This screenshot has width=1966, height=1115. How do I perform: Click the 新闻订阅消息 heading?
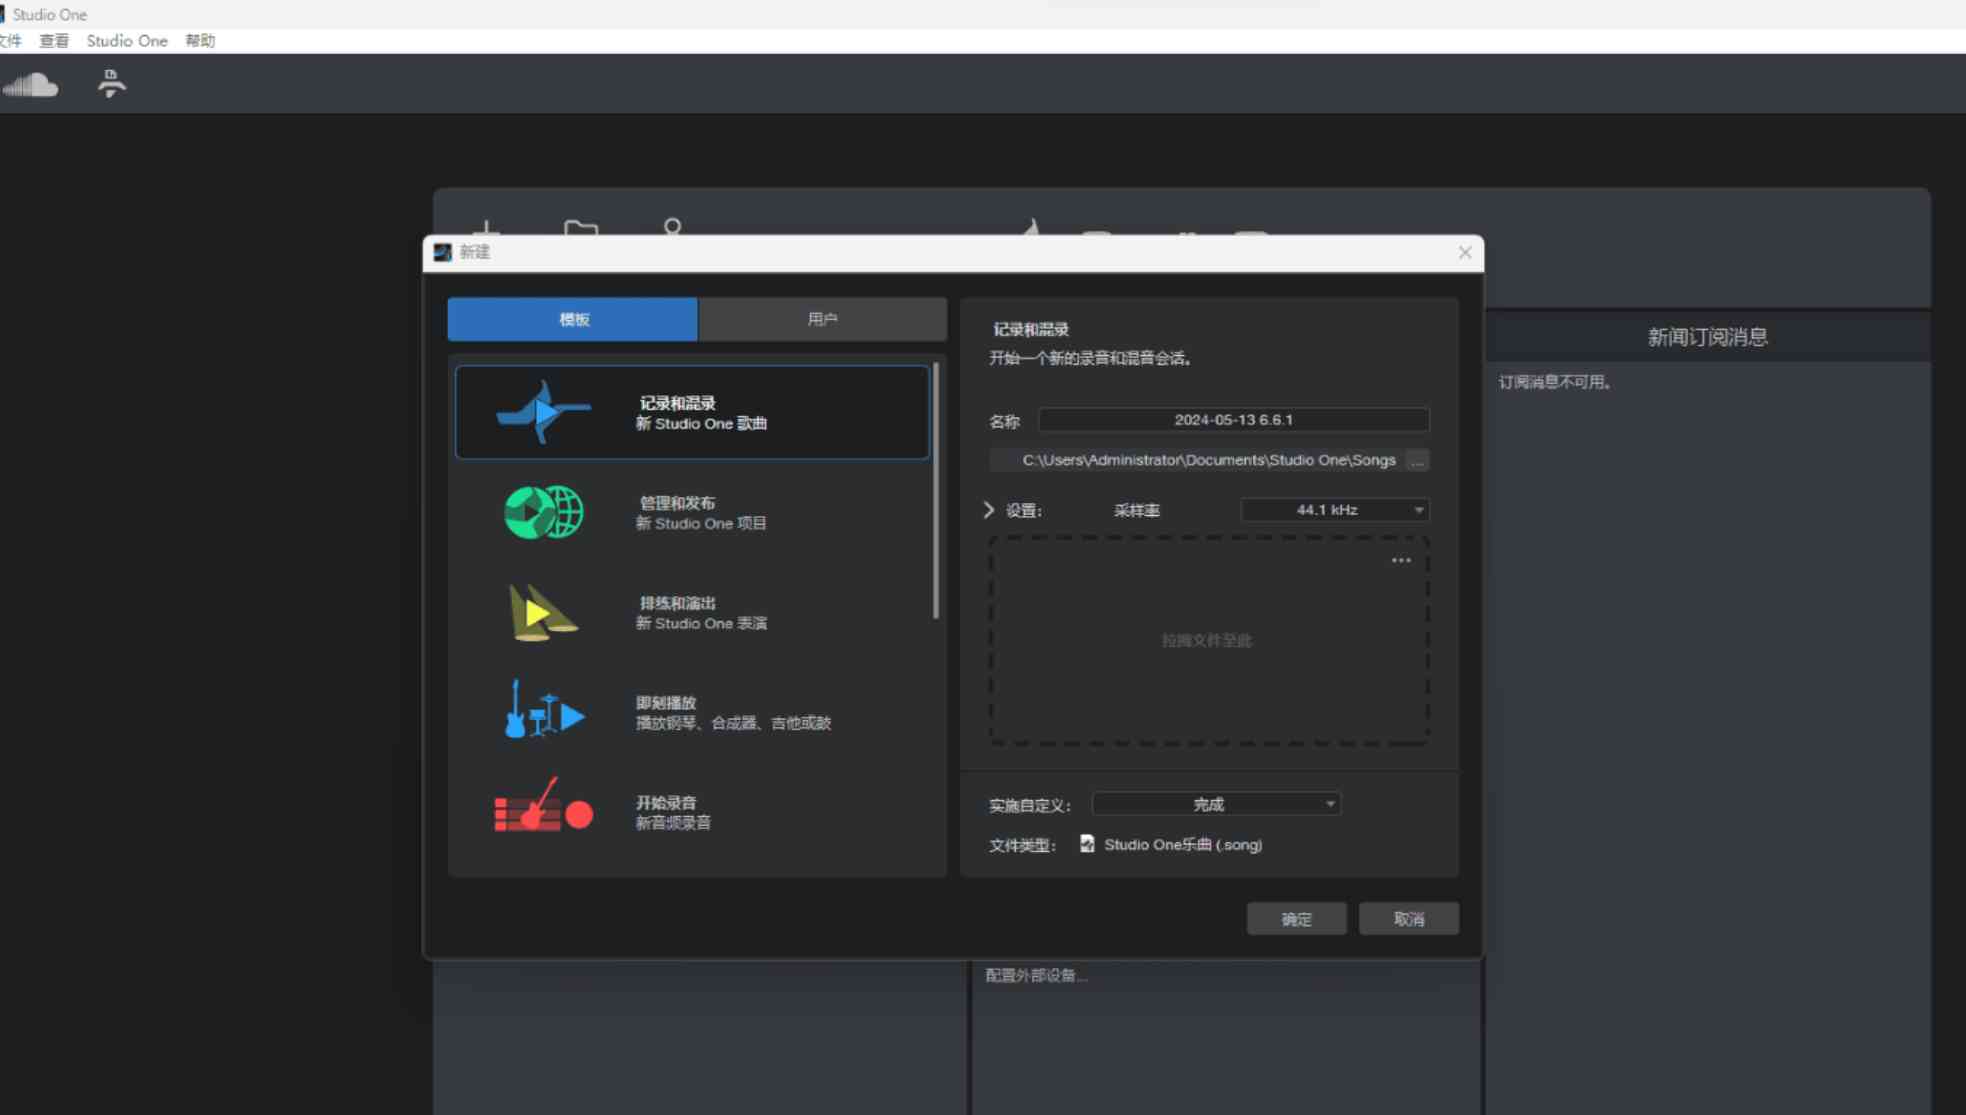coord(1707,337)
